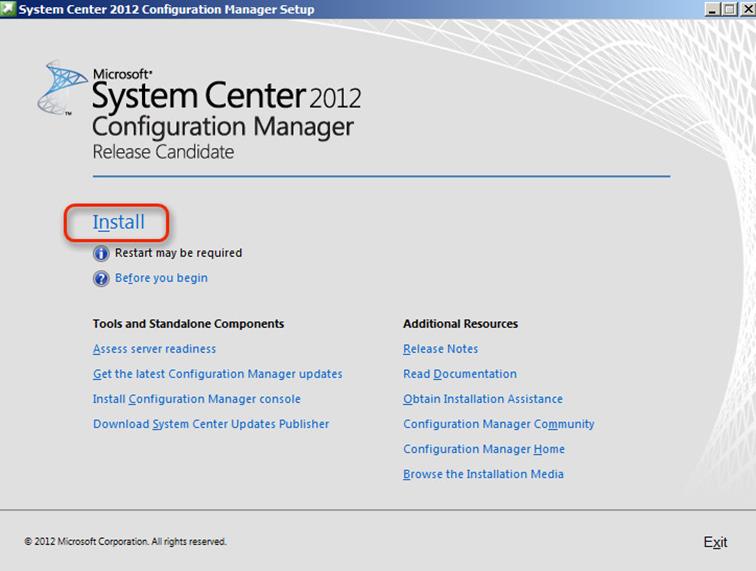
Task: Click the System Center logo graphic
Action: pos(61,88)
